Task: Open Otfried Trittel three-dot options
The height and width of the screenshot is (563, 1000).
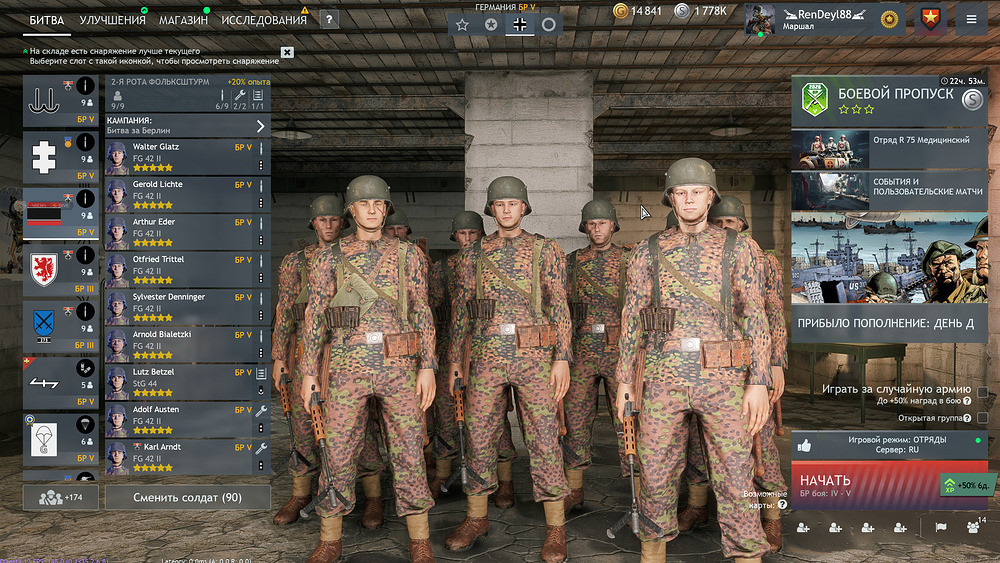Action: [261, 278]
